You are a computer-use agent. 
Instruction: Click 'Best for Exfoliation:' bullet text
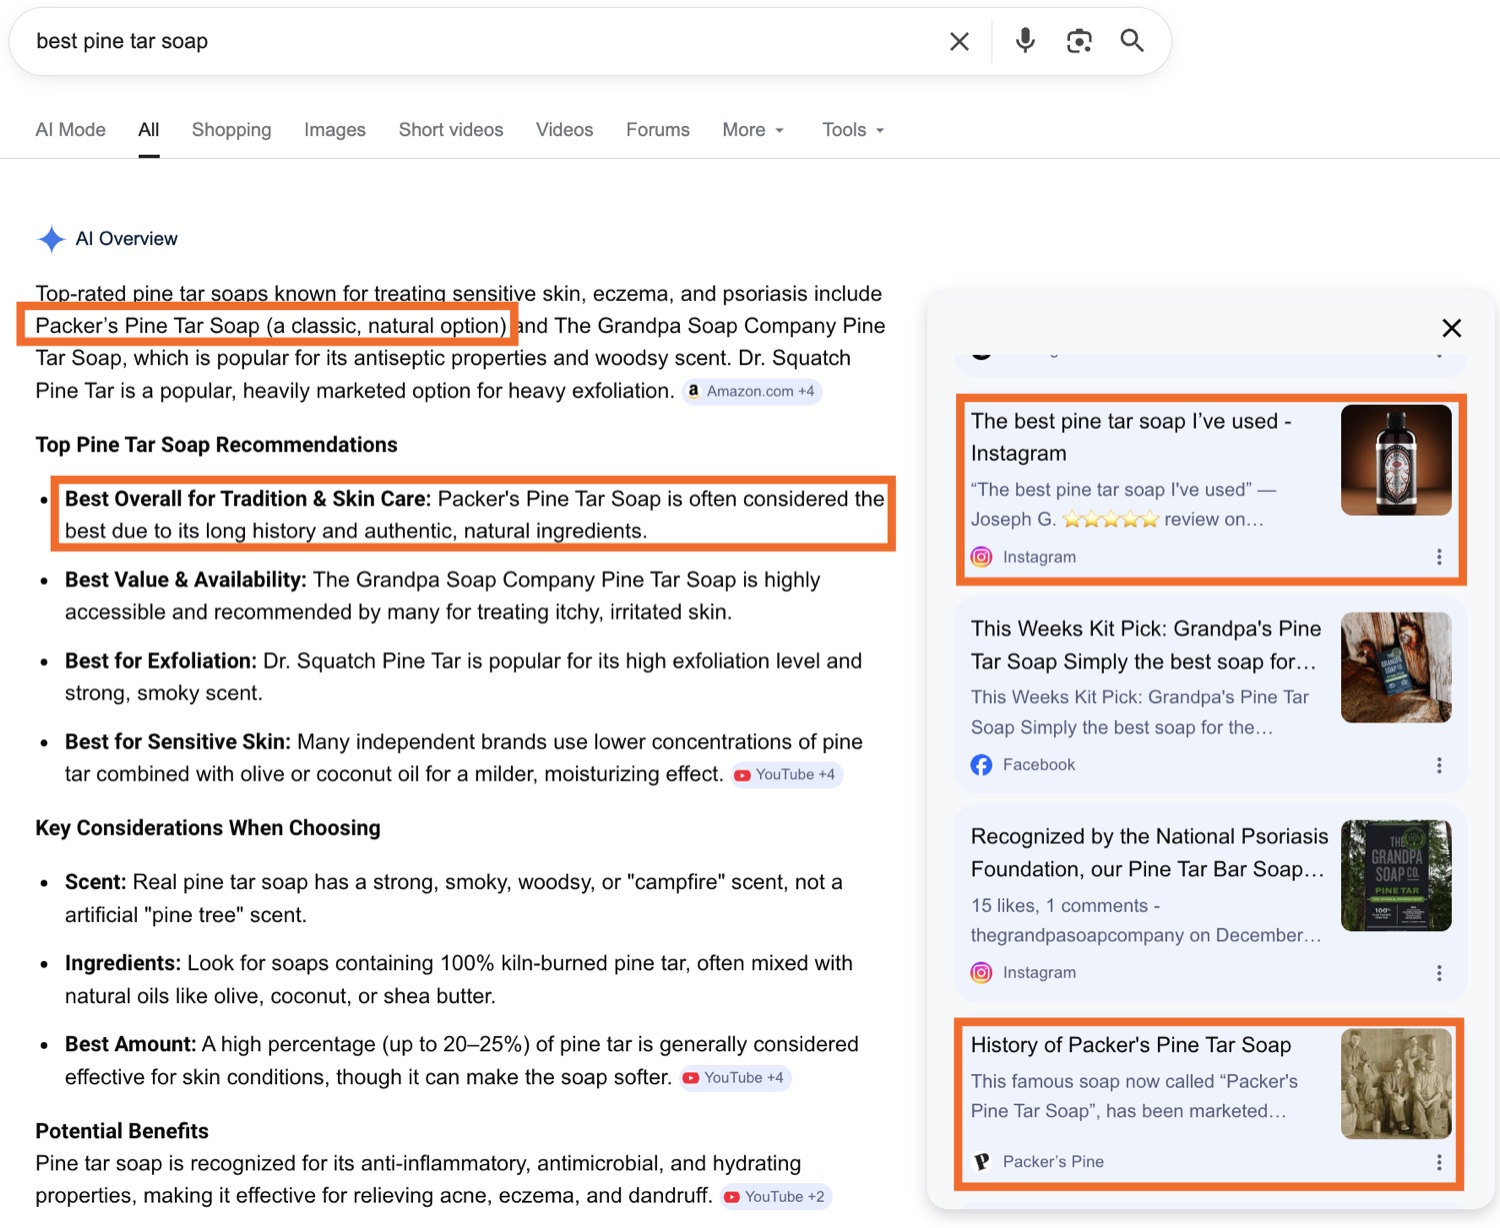tap(161, 661)
